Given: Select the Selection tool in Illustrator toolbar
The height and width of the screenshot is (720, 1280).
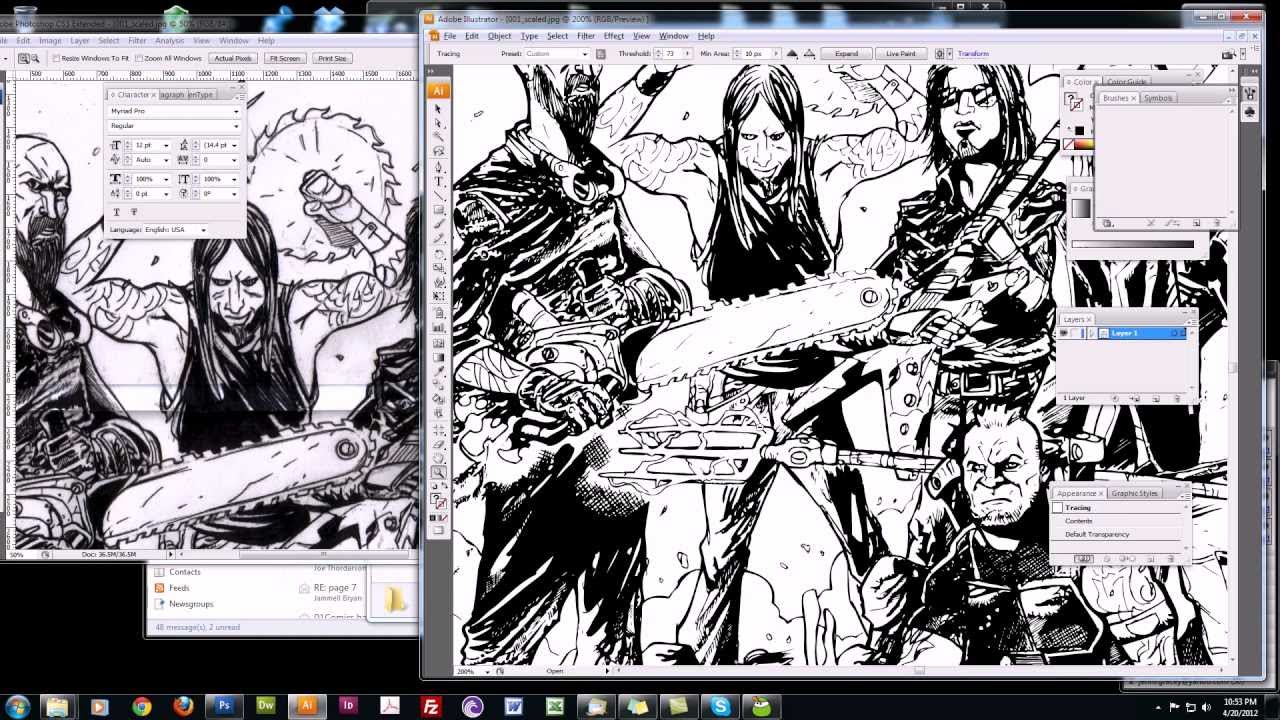Looking at the screenshot, I should pyautogui.click(x=437, y=109).
